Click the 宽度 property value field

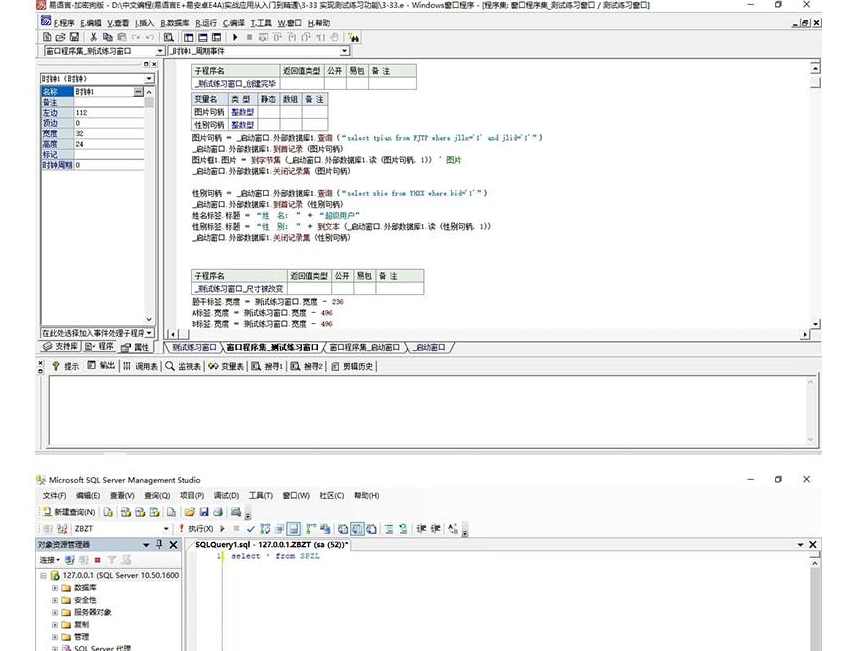point(109,133)
